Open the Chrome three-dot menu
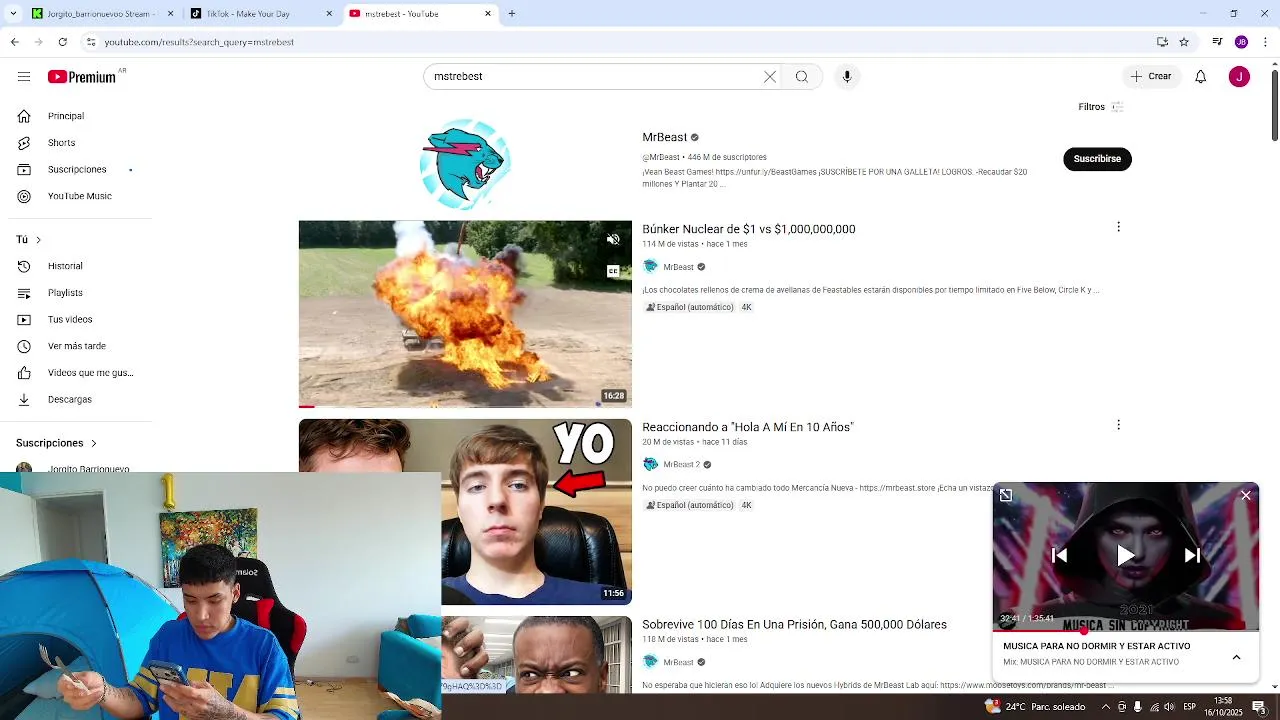The height and width of the screenshot is (720, 1280). coord(1265,42)
